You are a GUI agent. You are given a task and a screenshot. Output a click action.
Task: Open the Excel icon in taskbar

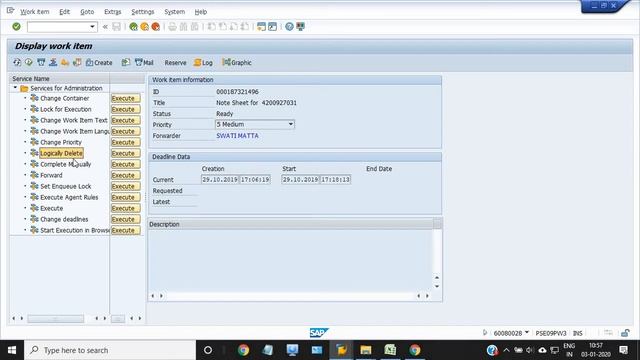pyautogui.click(x=390, y=350)
